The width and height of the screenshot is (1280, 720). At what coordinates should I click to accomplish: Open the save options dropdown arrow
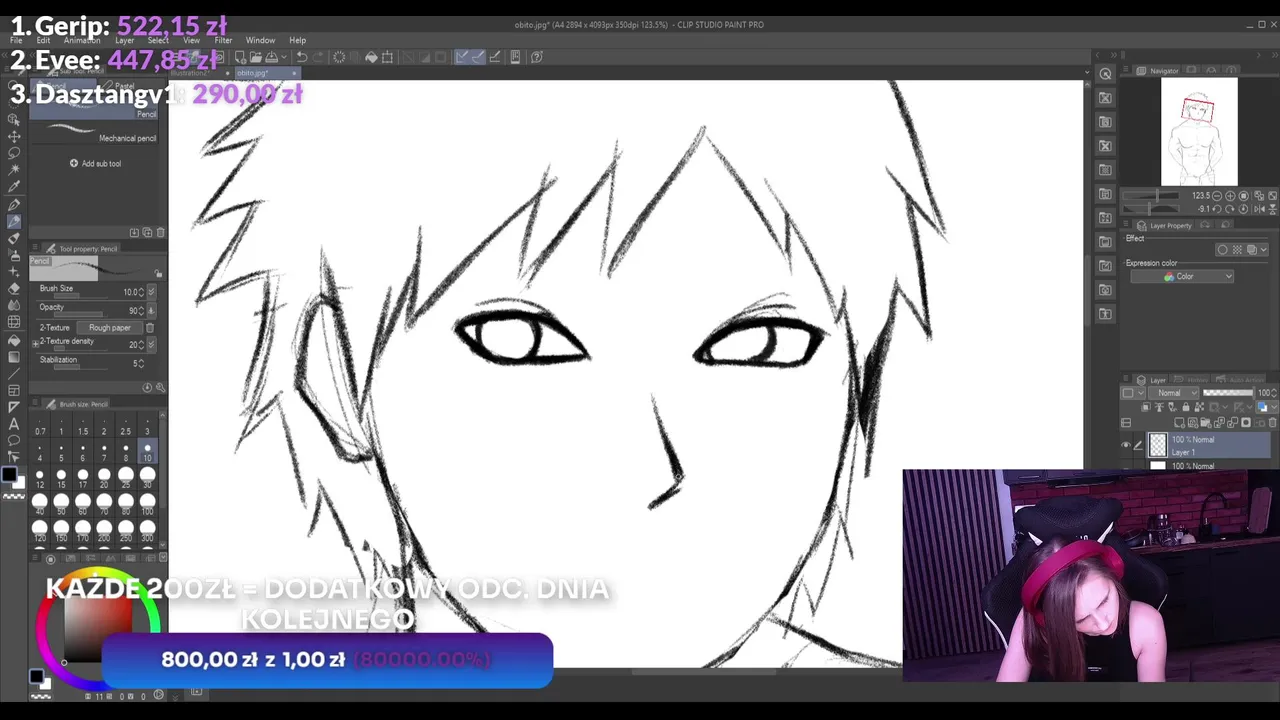coord(284,57)
